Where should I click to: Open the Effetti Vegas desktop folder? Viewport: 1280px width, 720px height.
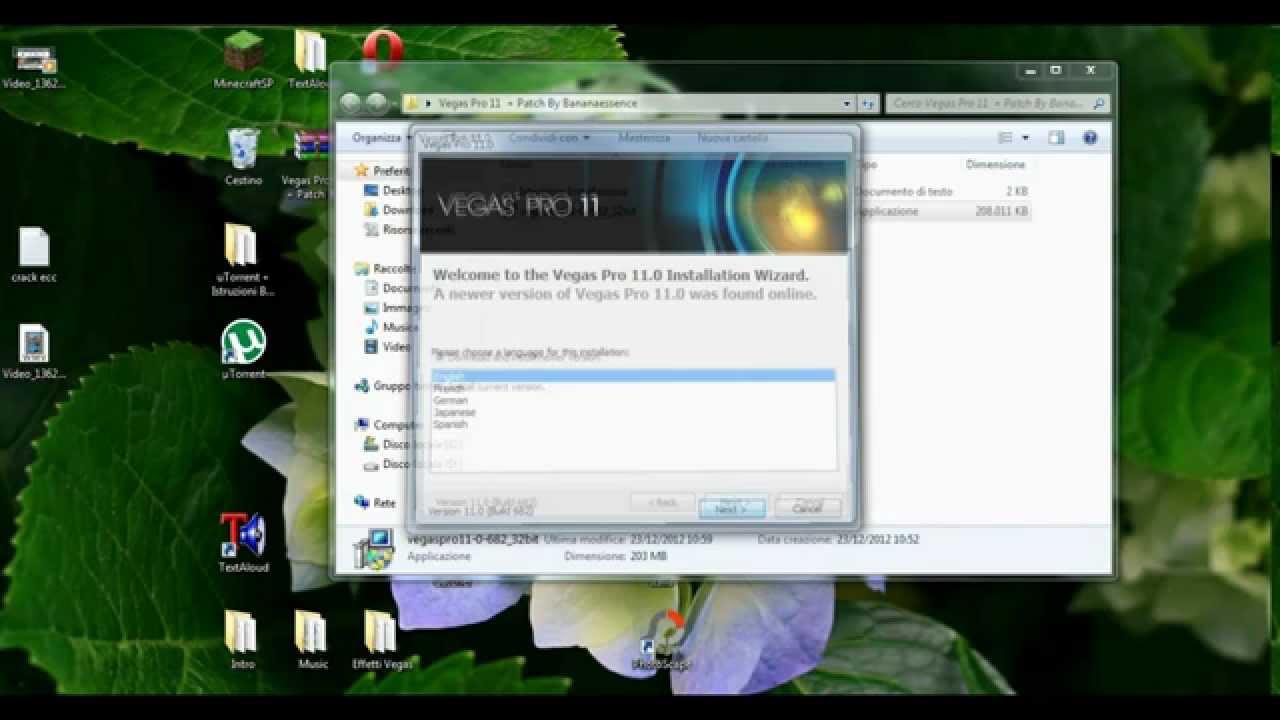[x=381, y=640]
